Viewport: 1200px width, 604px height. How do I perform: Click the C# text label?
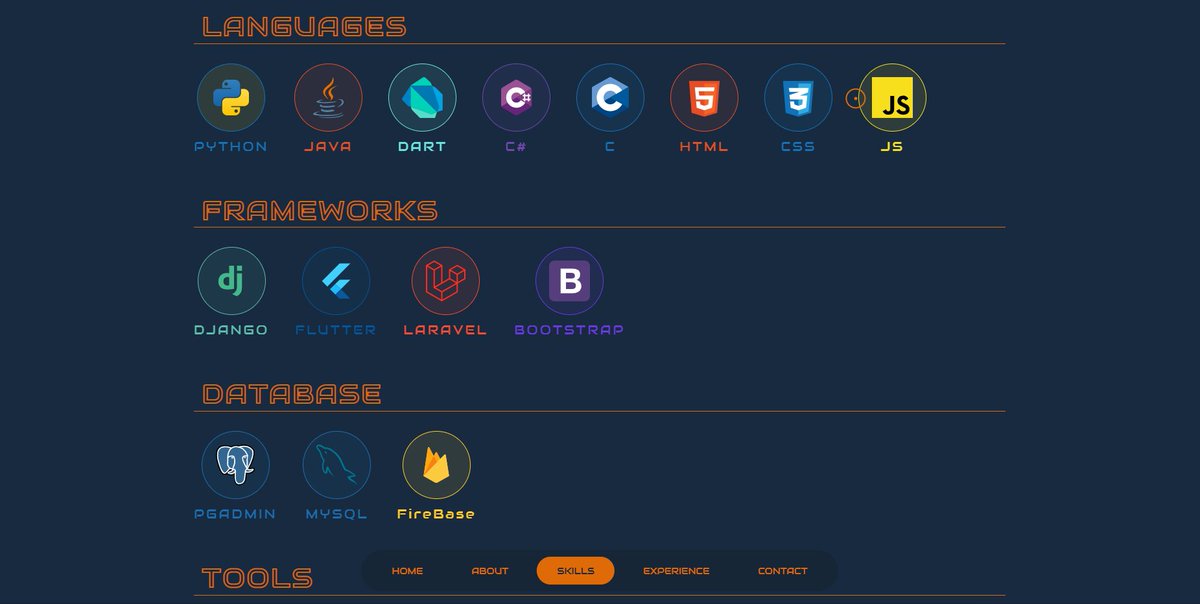(516, 146)
